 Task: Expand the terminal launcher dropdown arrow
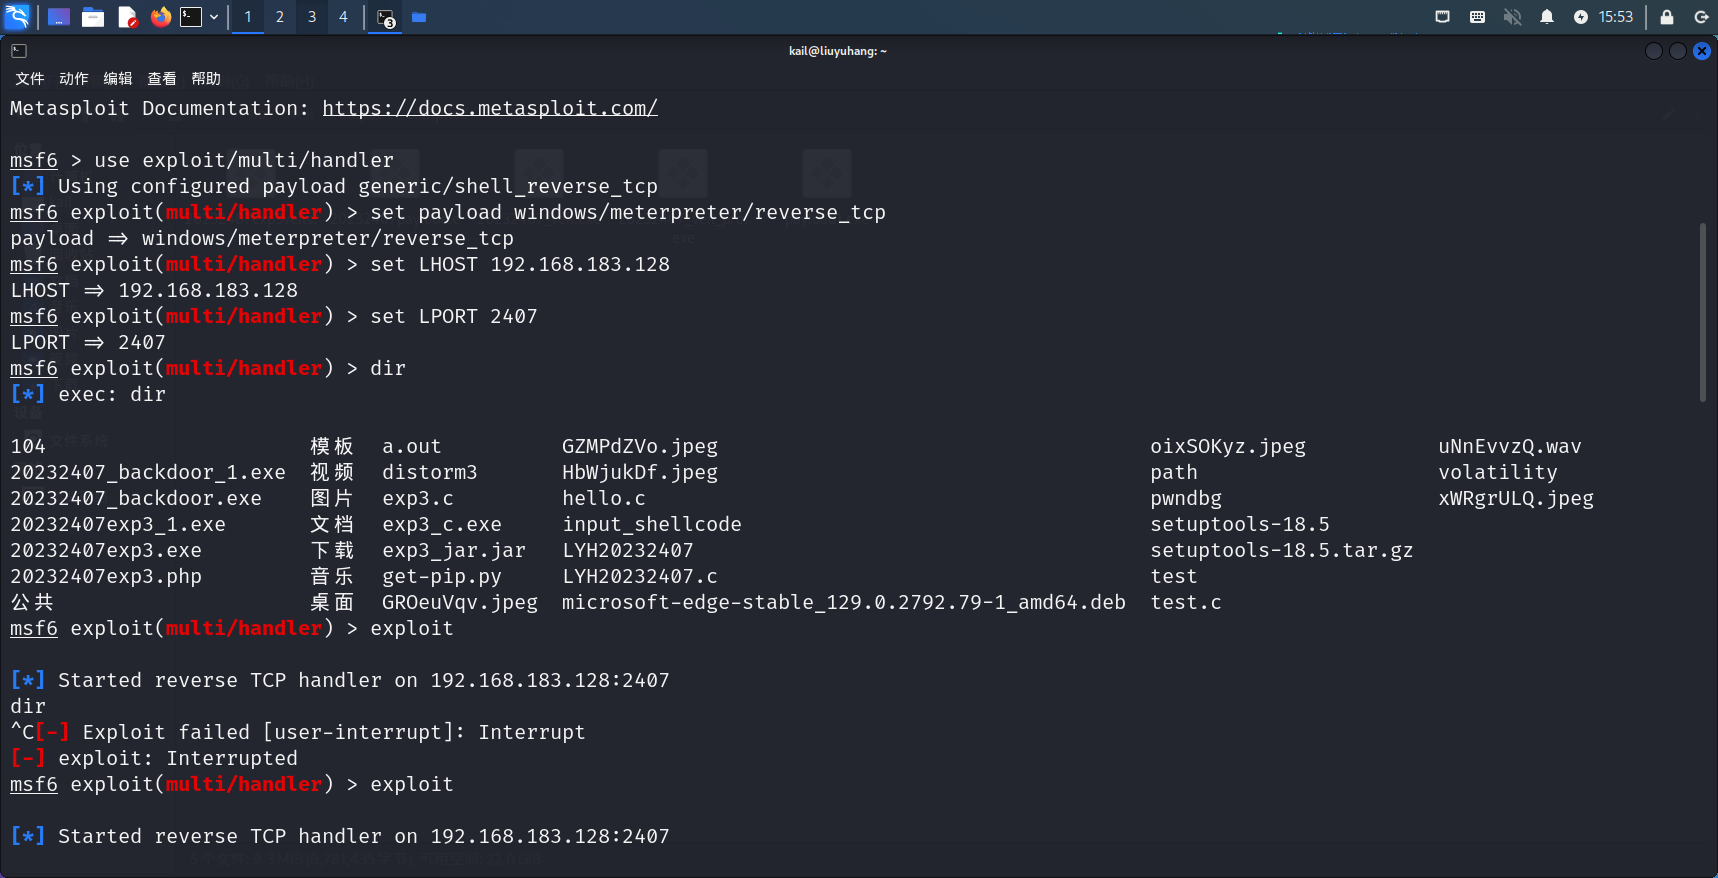point(214,17)
